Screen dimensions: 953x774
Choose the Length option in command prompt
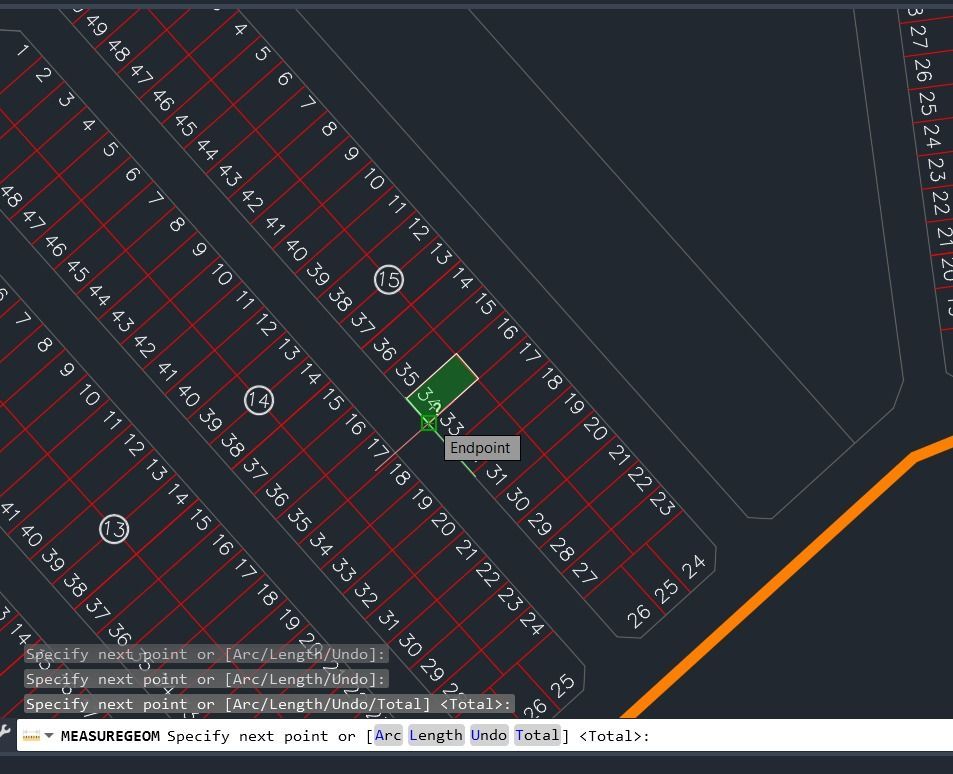point(436,736)
